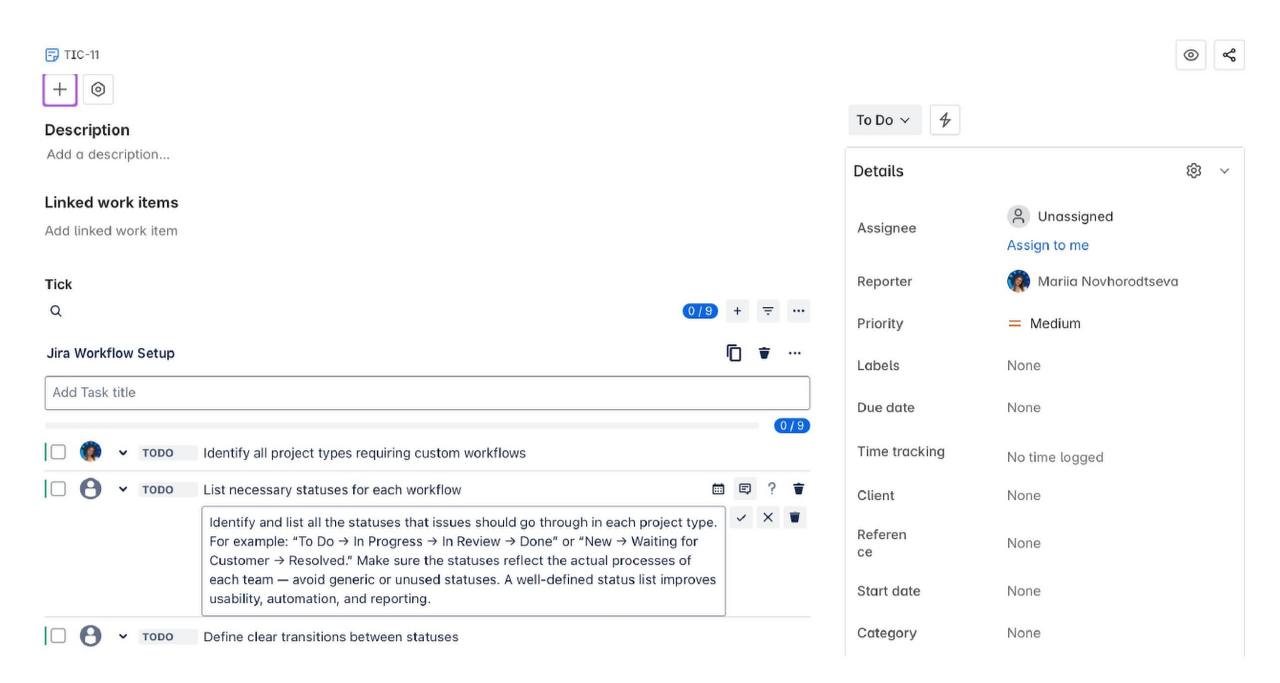Tick the 'List necessary statuses' checkbox
The width and height of the screenshot is (1280, 683).
point(58,489)
